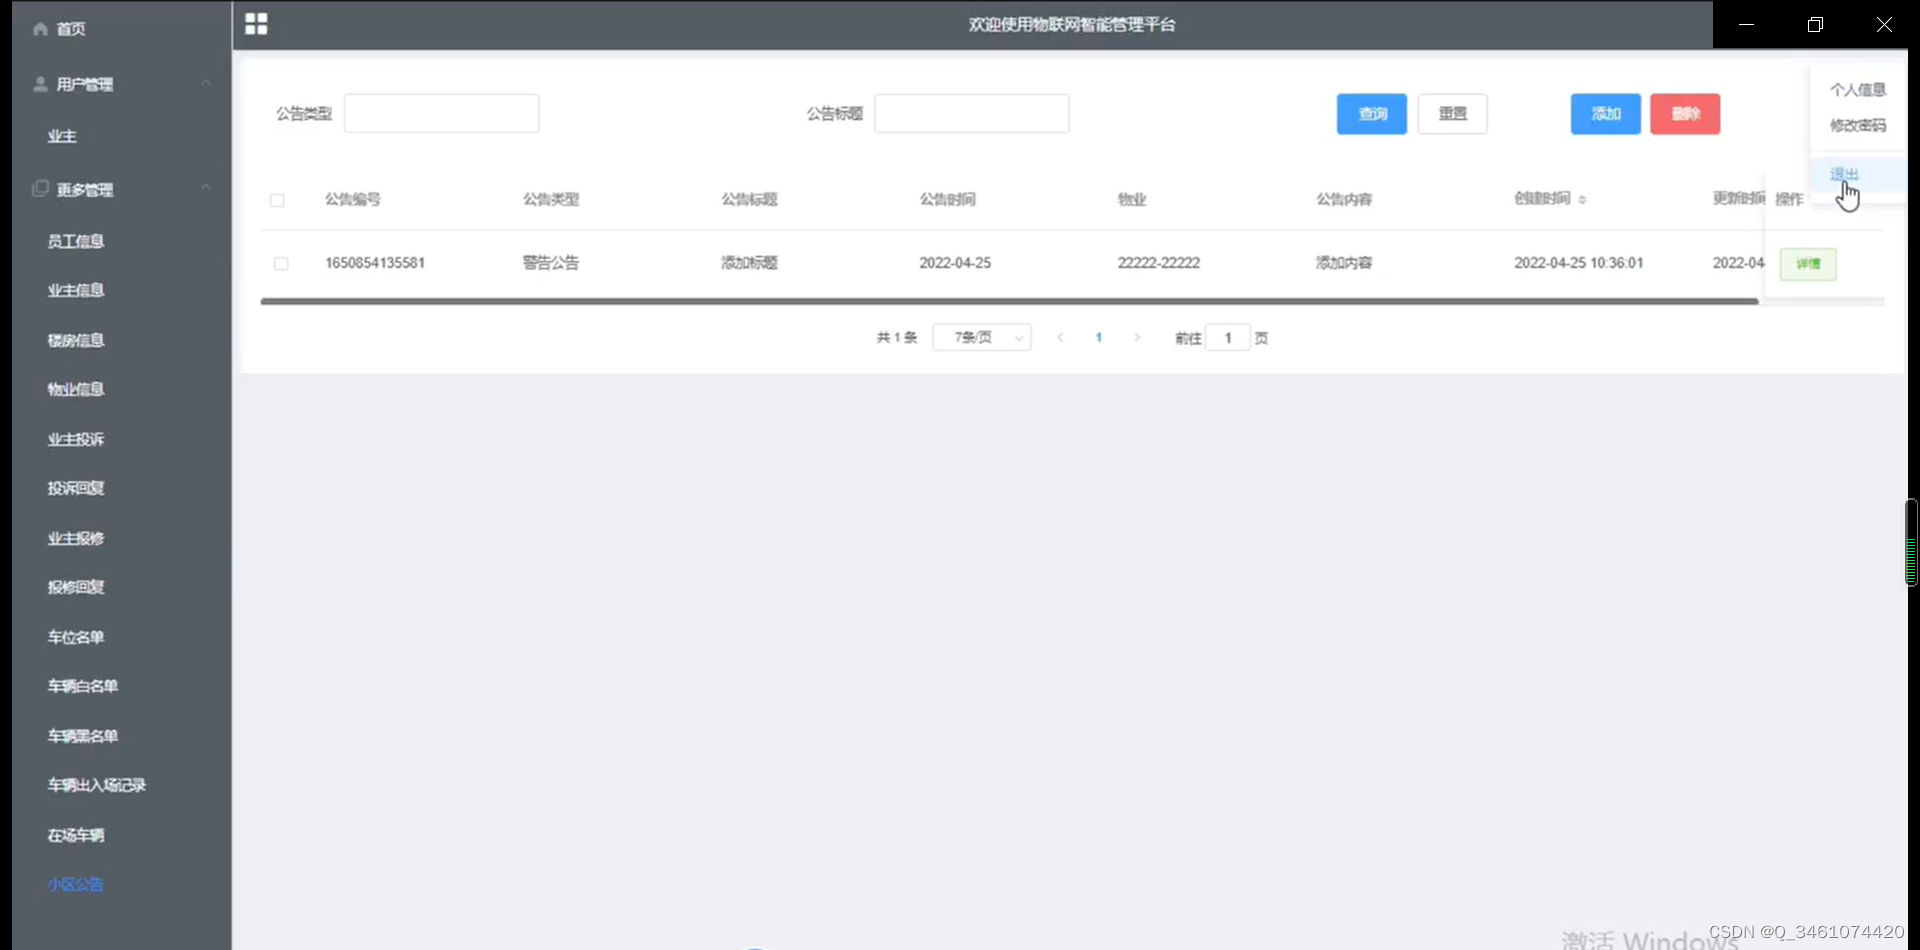Image resolution: width=1920 pixels, height=950 pixels.
Task: Click the 警告公告 type cell
Action: [551, 263]
